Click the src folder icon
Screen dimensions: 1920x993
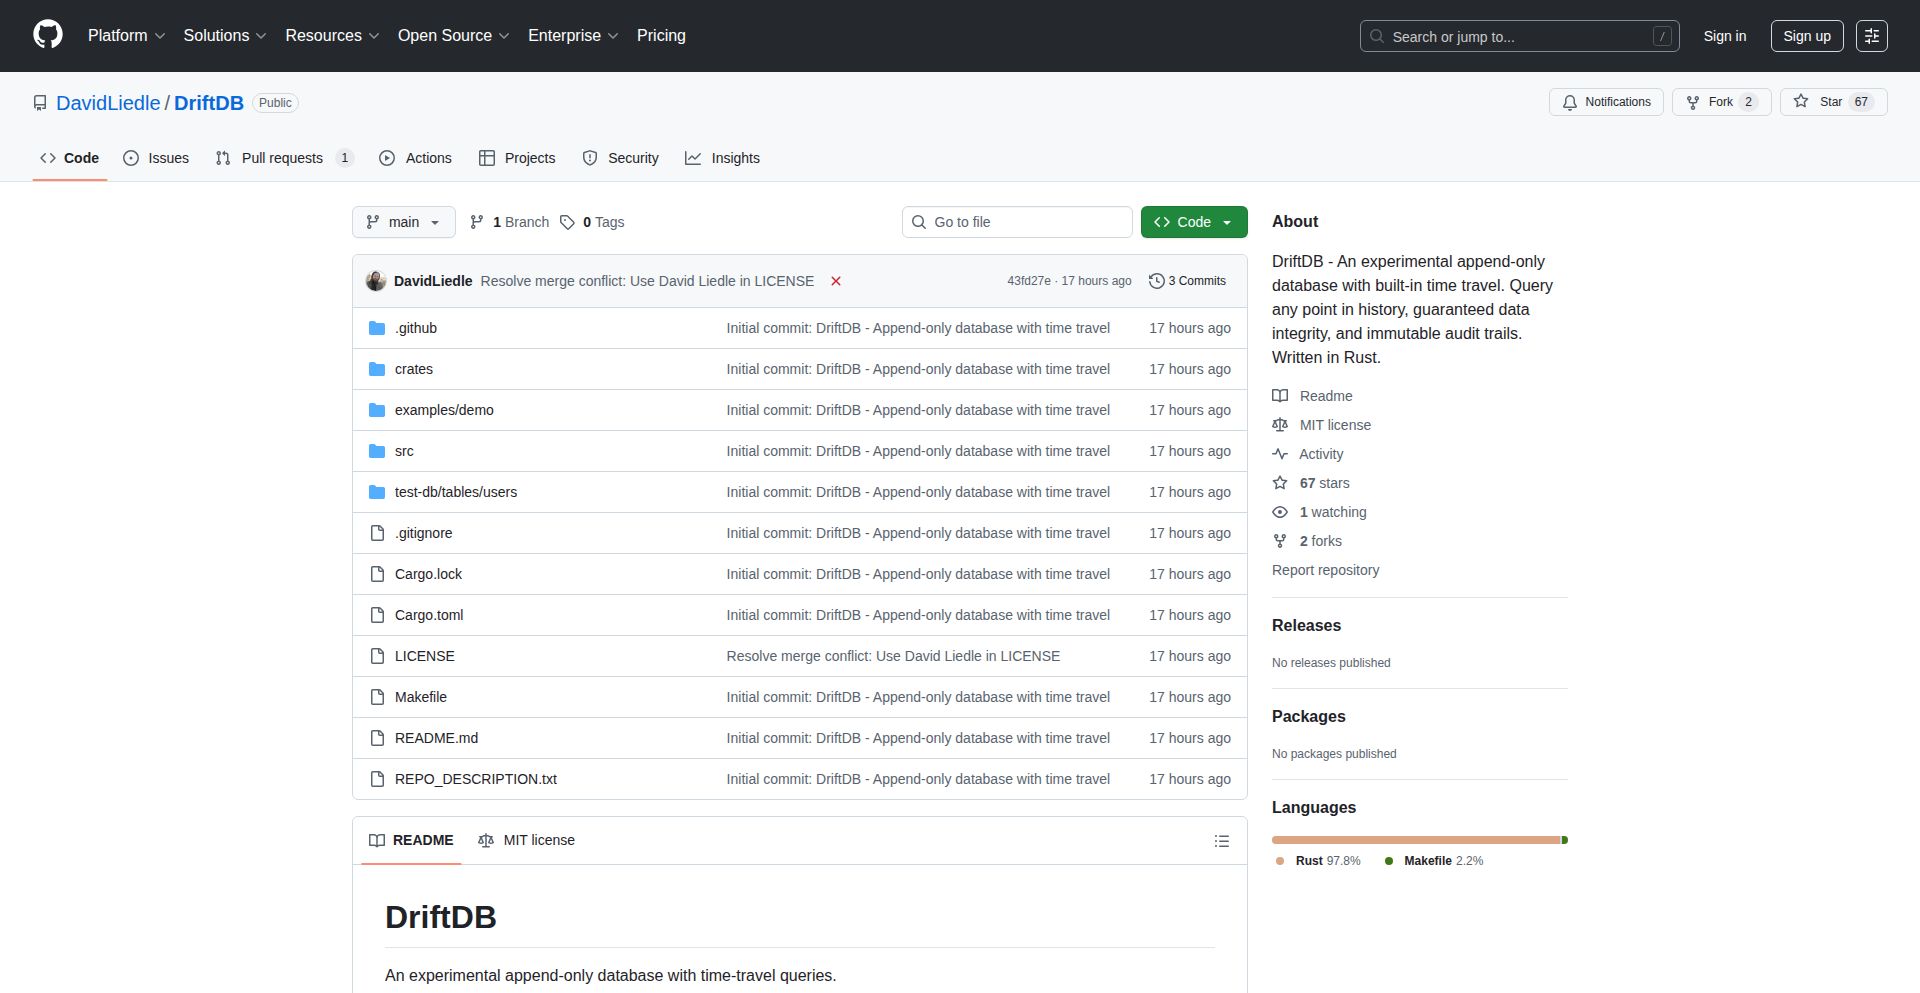pyautogui.click(x=377, y=451)
